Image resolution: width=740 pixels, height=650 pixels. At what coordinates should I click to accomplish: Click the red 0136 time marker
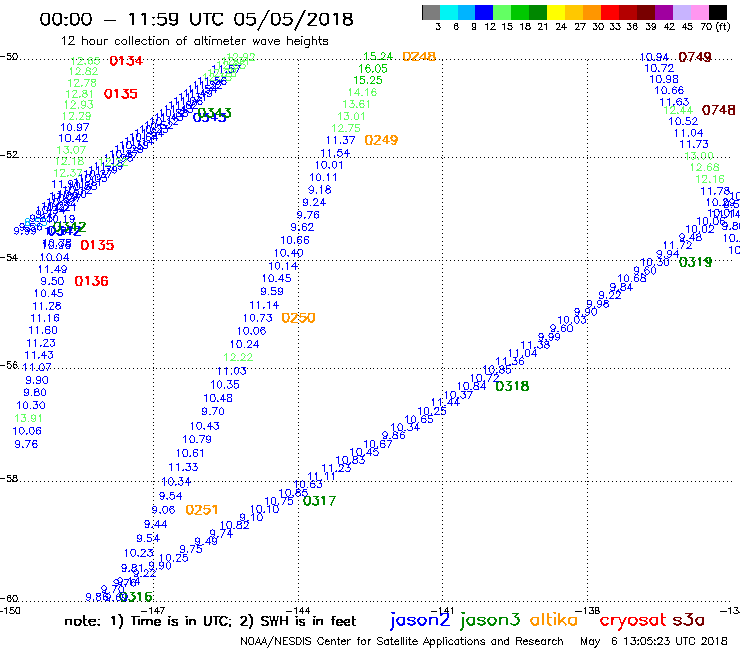pos(92,281)
